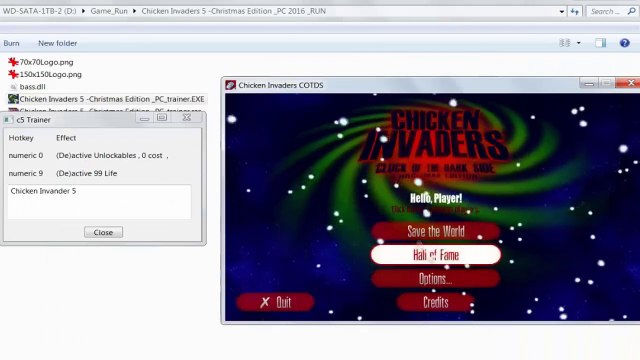640x360 pixels.
Task: Click New folder in the Explorer toolbar
Action: click(58, 43)
